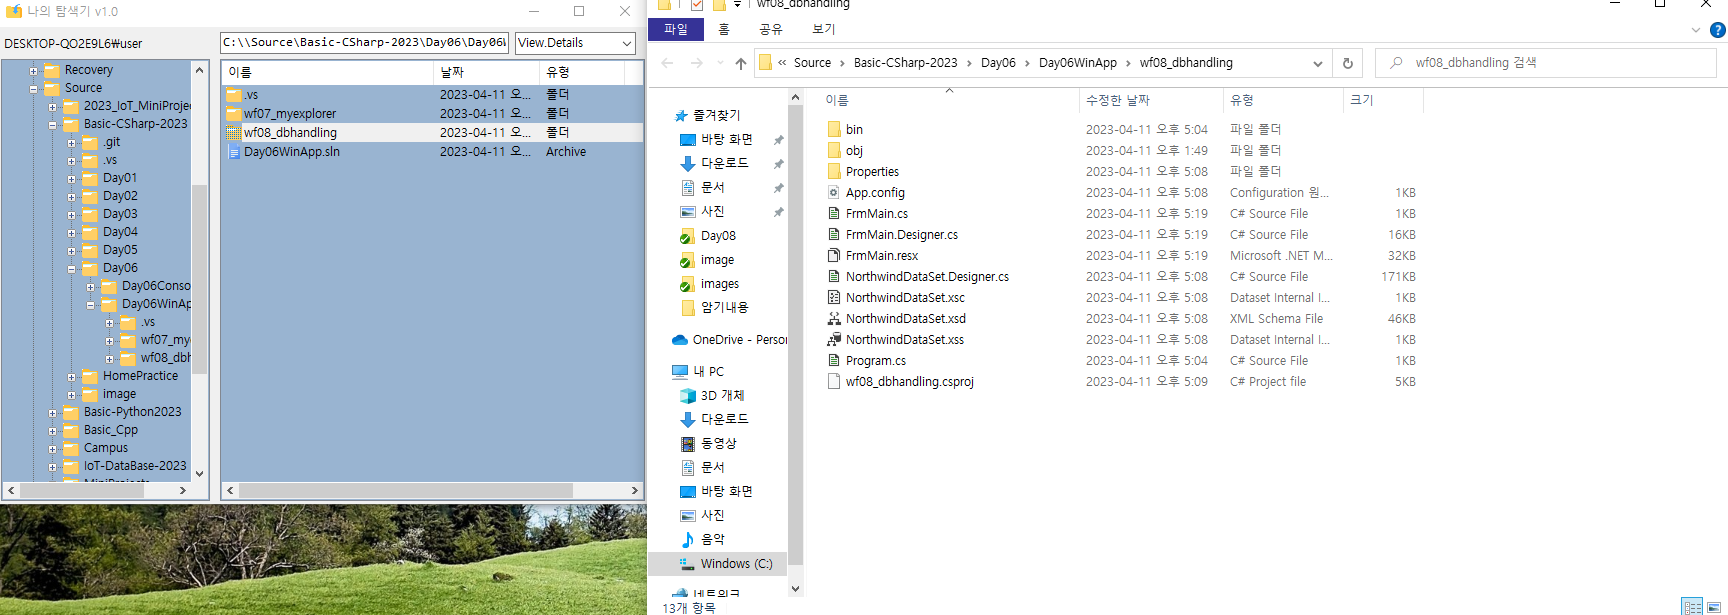Select the NorthwindDataSet.xss file icon

(x=834, y=339)
